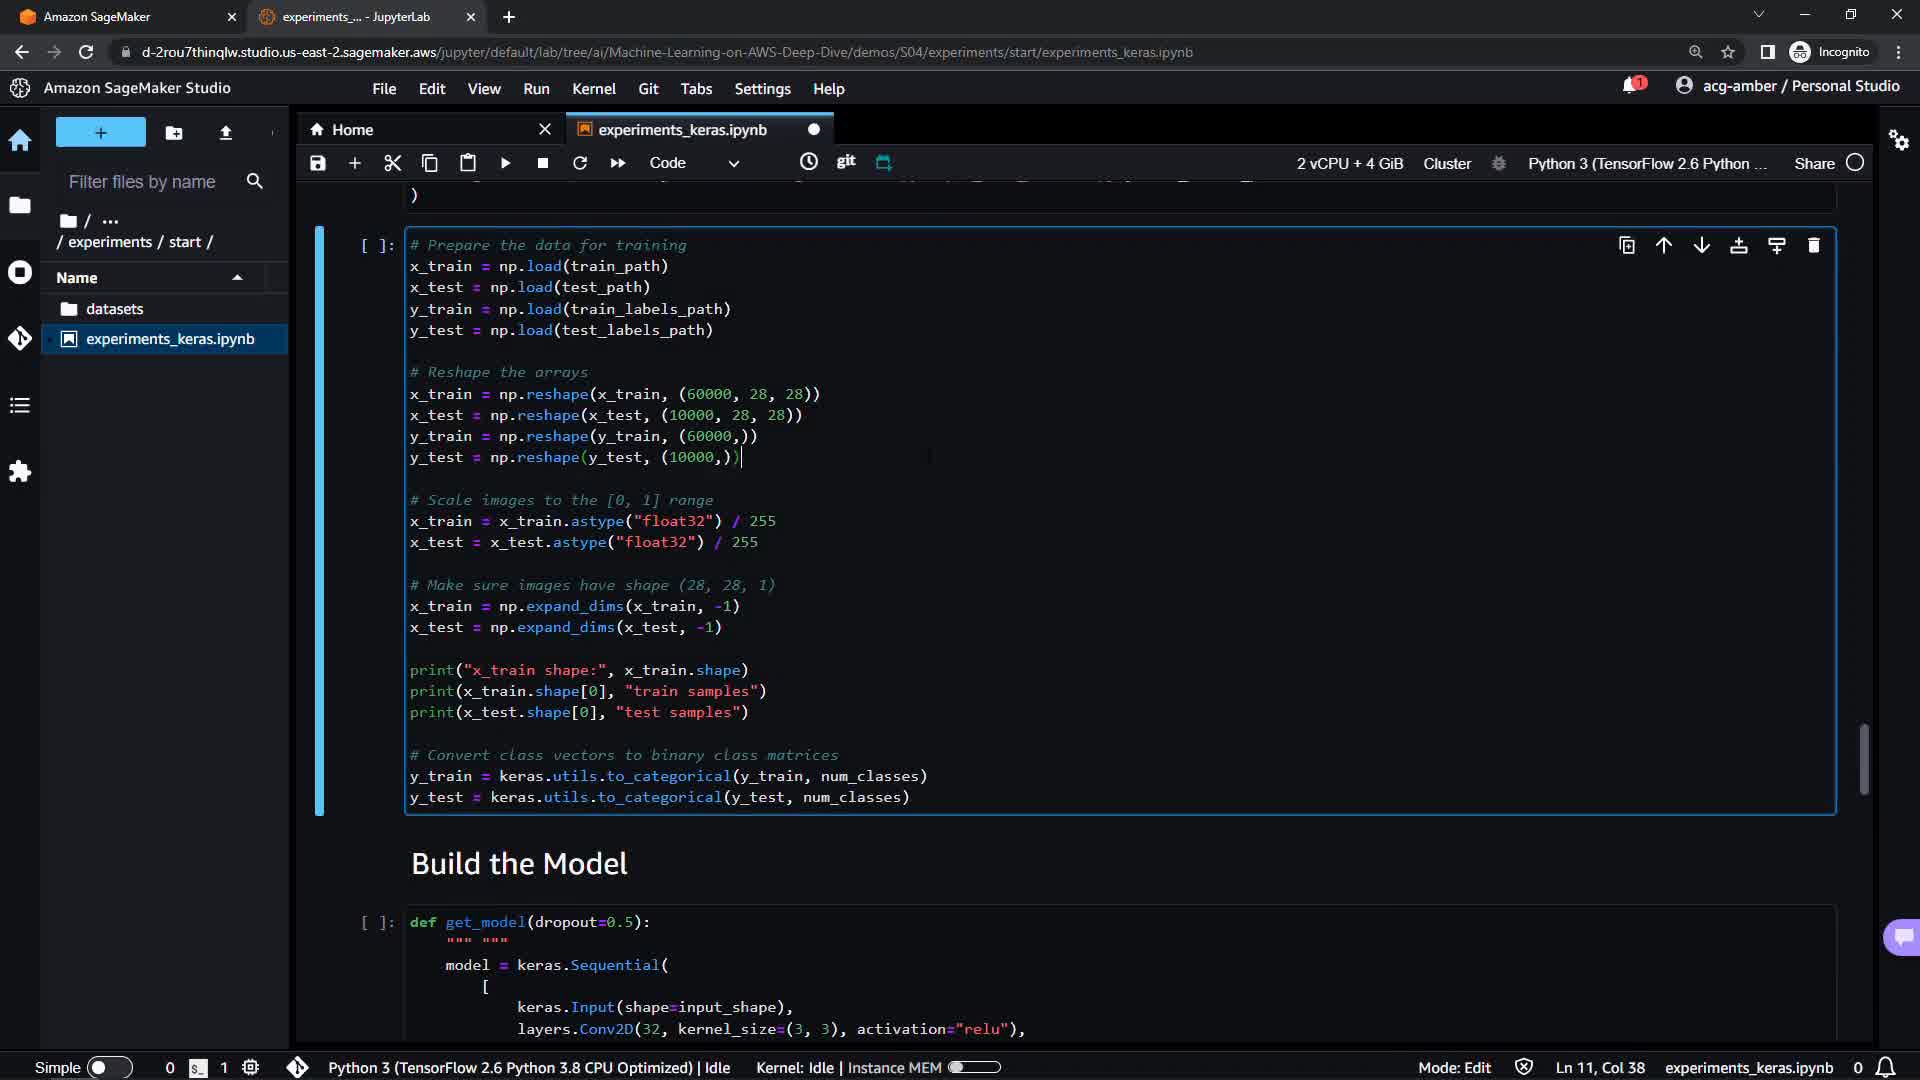Open the Kernel menu
The height and width of the screenshot is (1080, 1920).
click(593, 89)
